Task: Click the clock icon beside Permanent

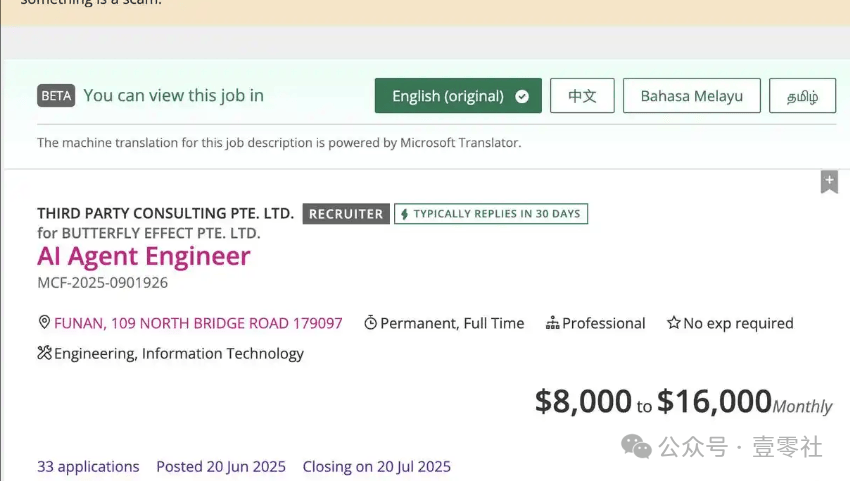Action: (x=370, y=323)
